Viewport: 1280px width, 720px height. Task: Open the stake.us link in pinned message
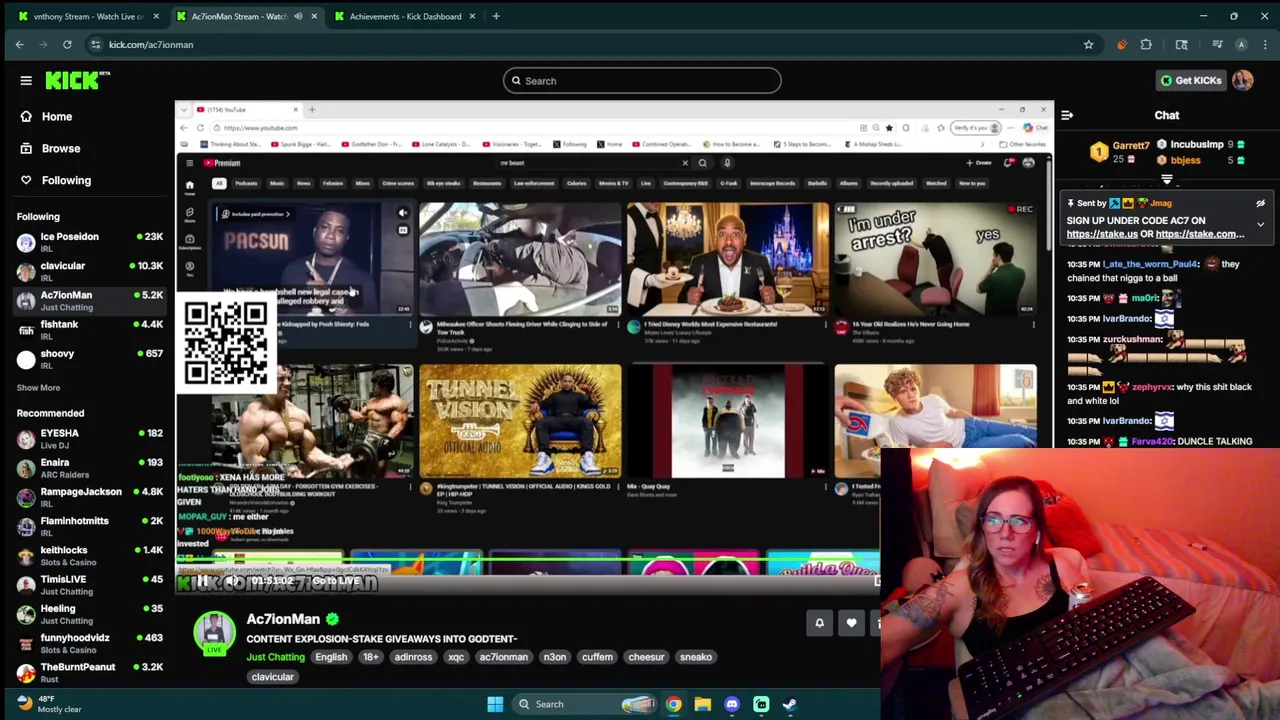tap(1102, 234)
